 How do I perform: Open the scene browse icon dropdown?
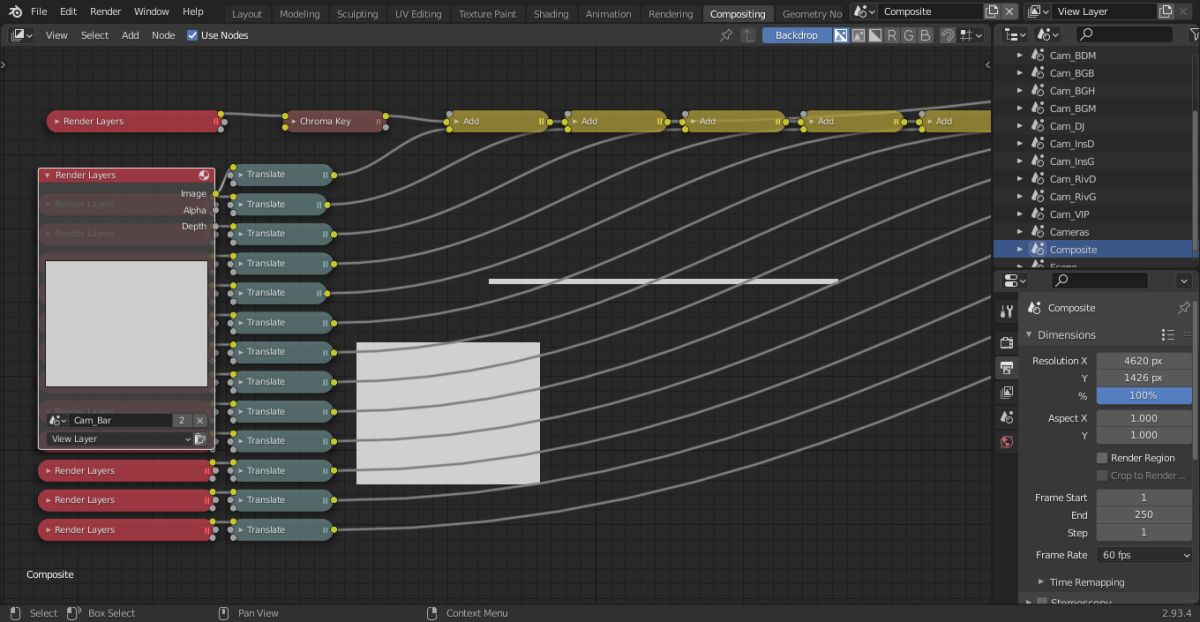865,12
